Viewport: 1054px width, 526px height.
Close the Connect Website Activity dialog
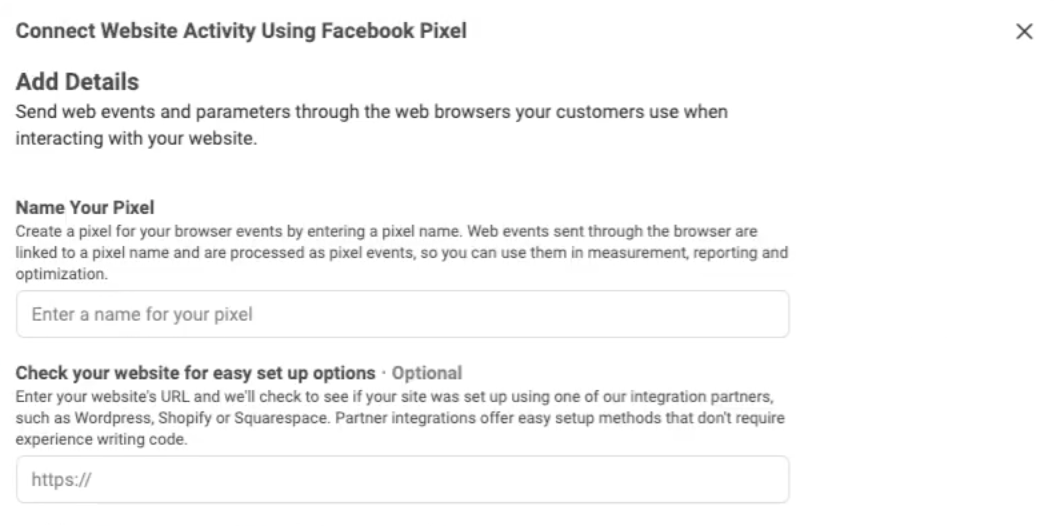(x=1024, y=32)
